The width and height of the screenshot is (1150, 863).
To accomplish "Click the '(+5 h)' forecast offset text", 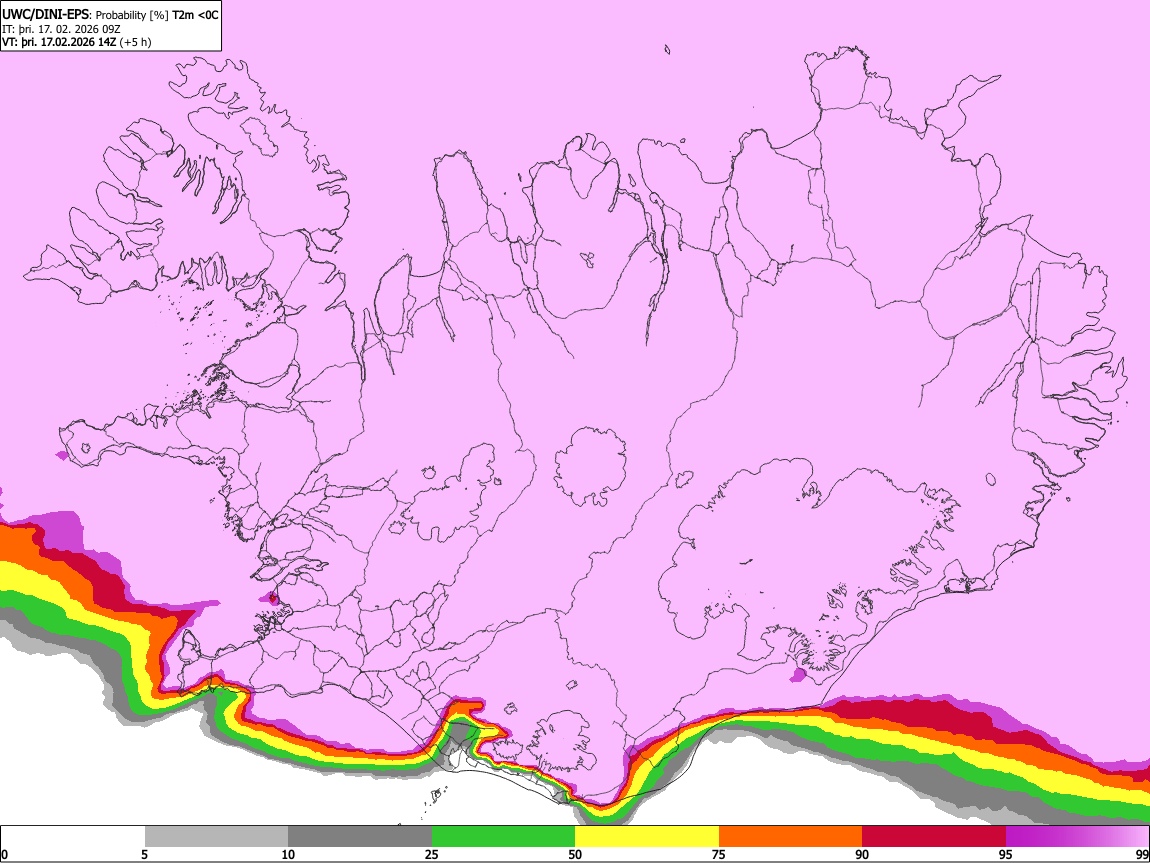I will (136, 42).
